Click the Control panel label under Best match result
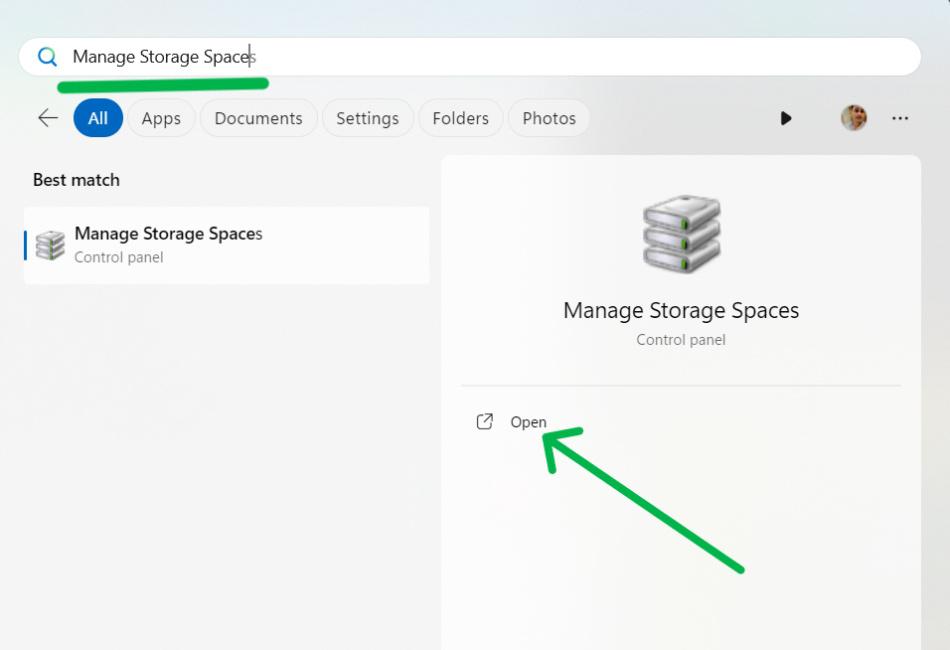Viewport: 950px width, 650px height. [118, 257]
